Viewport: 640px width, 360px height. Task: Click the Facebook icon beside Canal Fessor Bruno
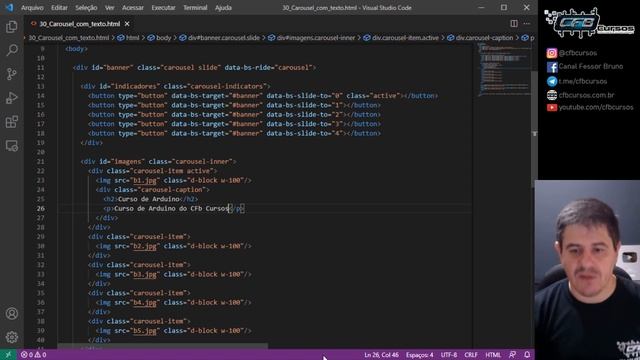pos(552,67)
